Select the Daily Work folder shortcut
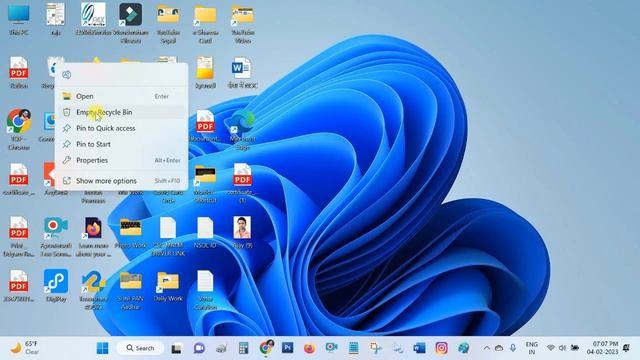 [x=168, y=286]
